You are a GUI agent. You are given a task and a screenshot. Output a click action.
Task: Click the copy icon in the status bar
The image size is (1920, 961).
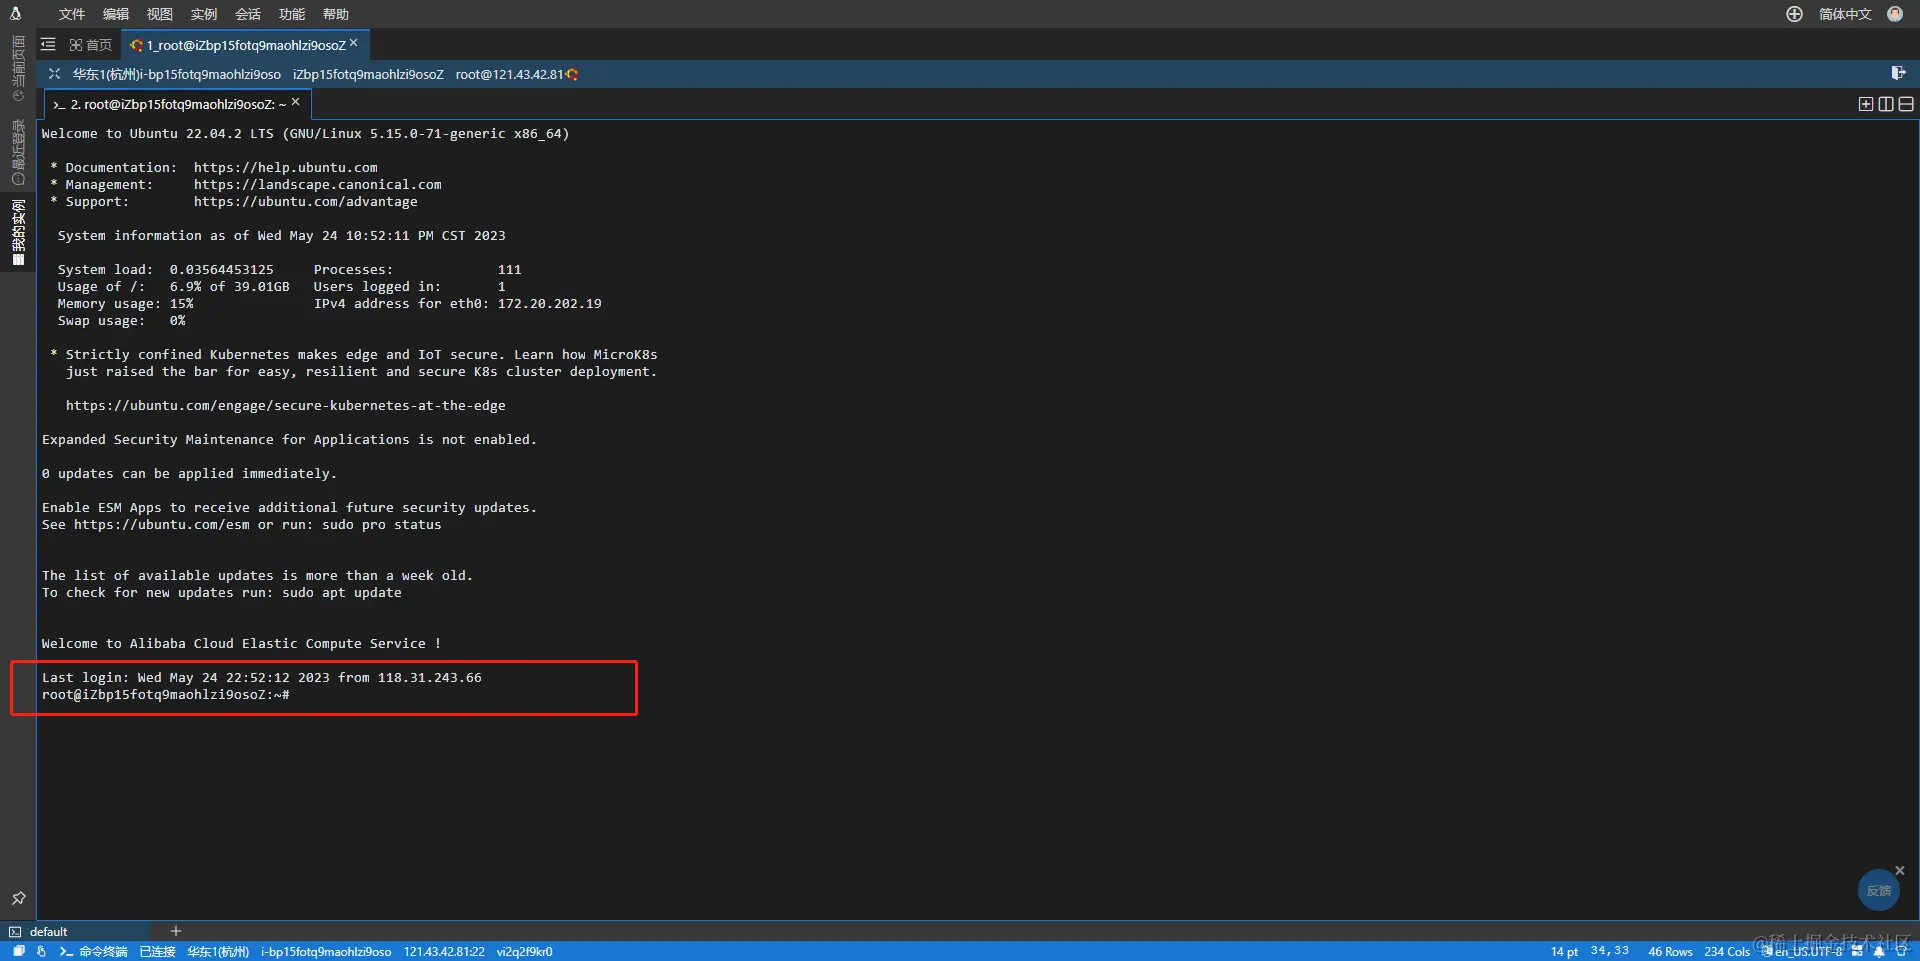tap(18, 952)
